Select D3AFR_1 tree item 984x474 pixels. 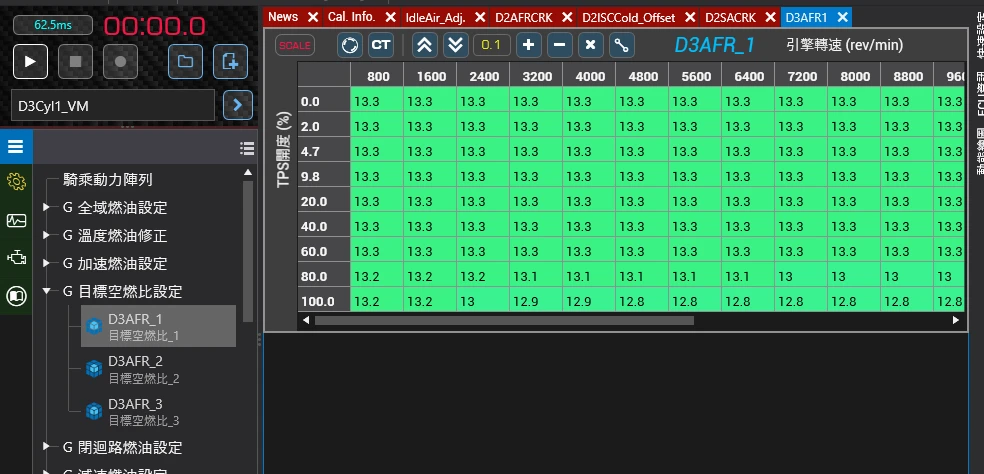tap(159, 326)
